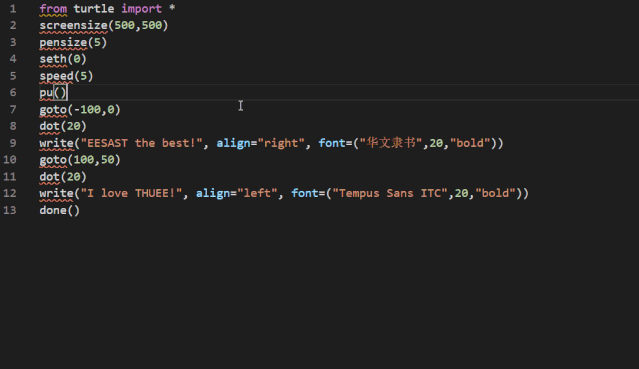
Task: Place cursor in 'pensize(5)' on line 3
Action: coord(73,42)
